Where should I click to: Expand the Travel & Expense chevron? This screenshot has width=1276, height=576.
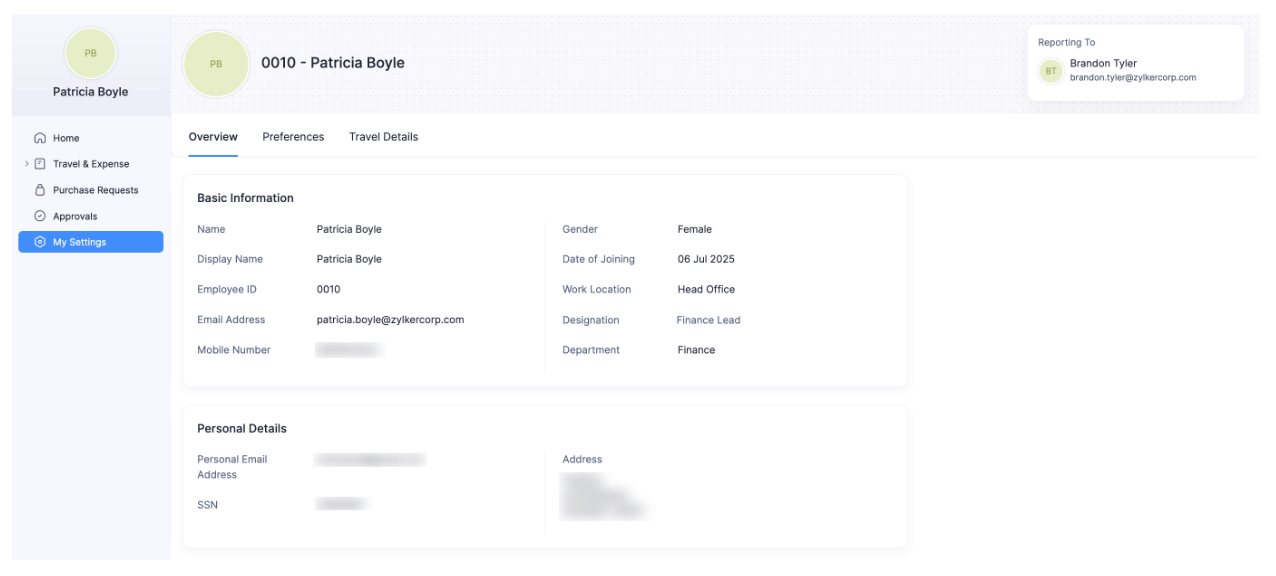(27, 164)
